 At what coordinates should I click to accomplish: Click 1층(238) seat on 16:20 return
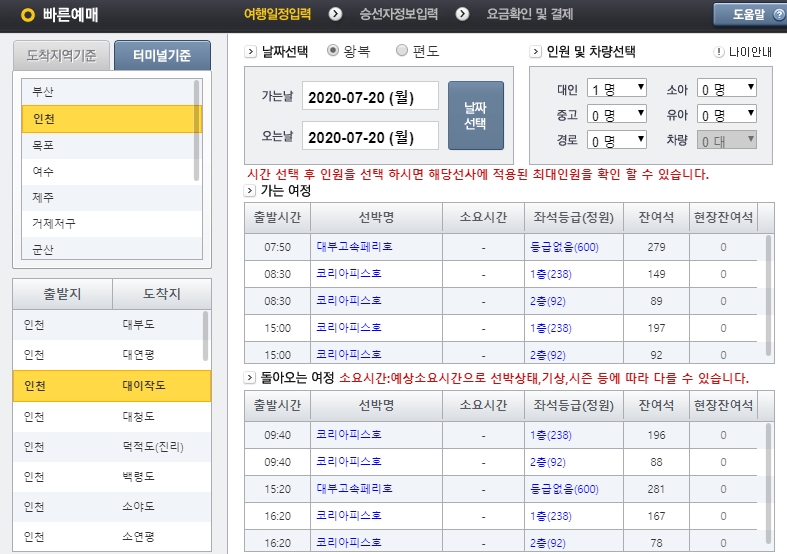551,516
